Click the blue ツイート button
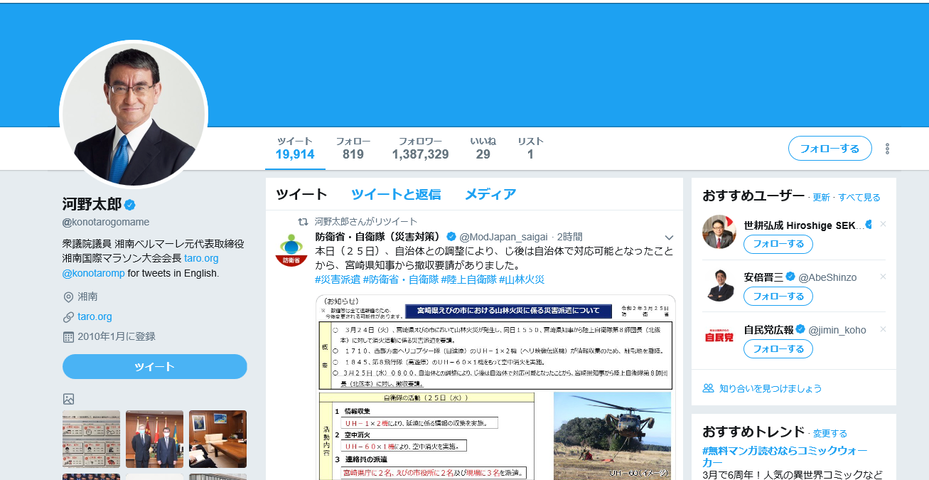 point(154,367)
